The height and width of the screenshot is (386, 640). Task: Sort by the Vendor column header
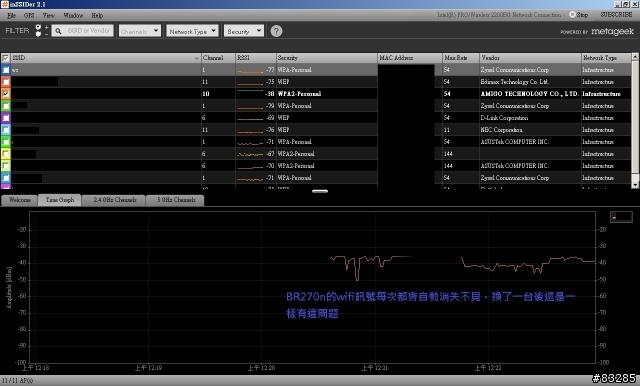pyautogui.click(x=530, y=58)
